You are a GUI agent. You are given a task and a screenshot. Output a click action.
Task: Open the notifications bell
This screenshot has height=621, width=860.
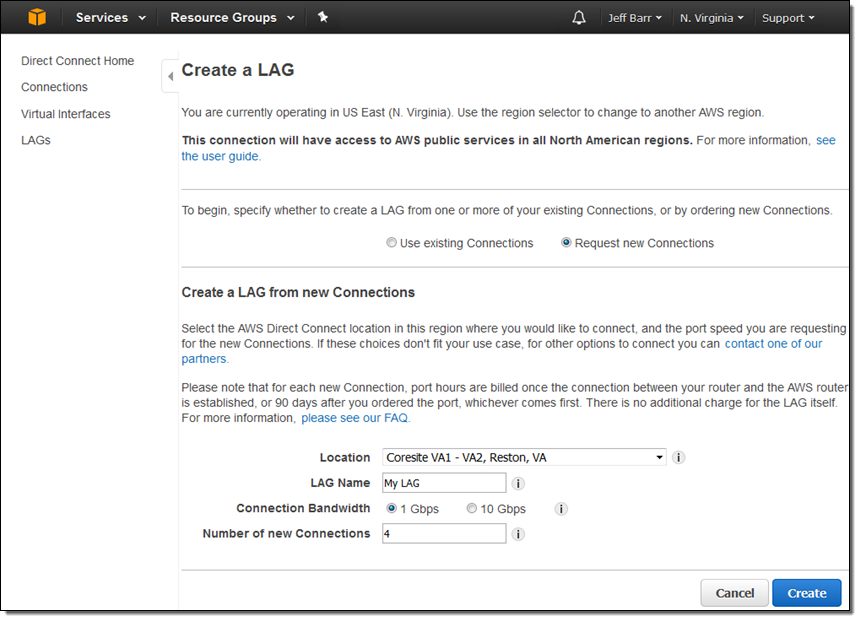(x=579, y=18)
